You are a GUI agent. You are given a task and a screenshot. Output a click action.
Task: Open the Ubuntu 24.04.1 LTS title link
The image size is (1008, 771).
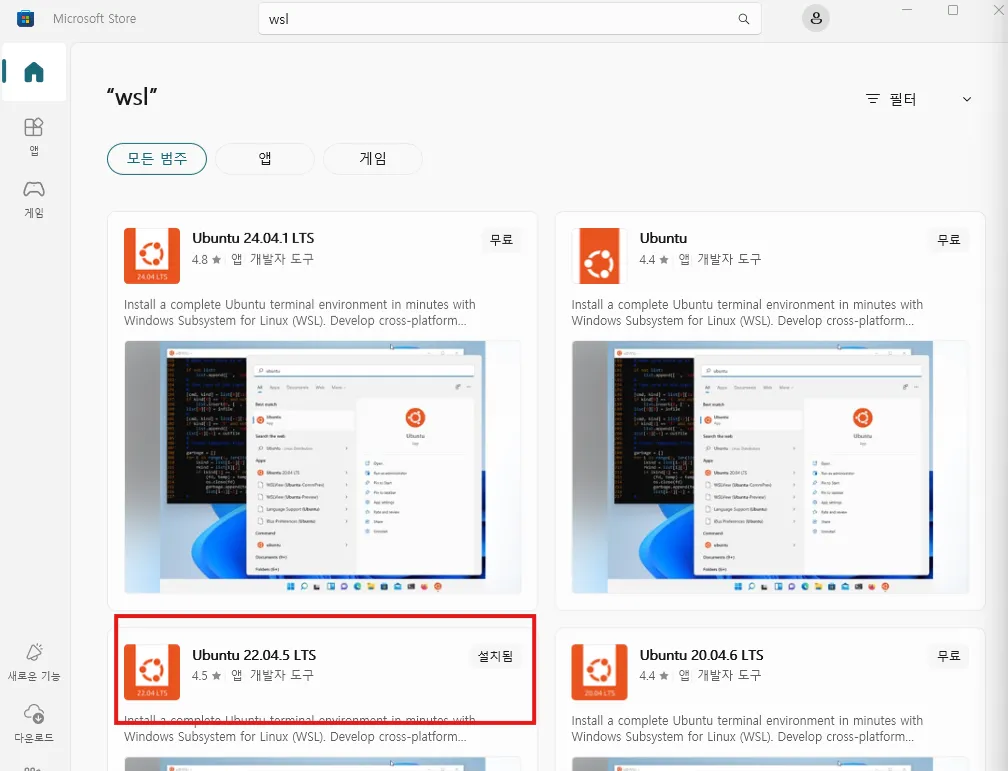tap(253, 238)
